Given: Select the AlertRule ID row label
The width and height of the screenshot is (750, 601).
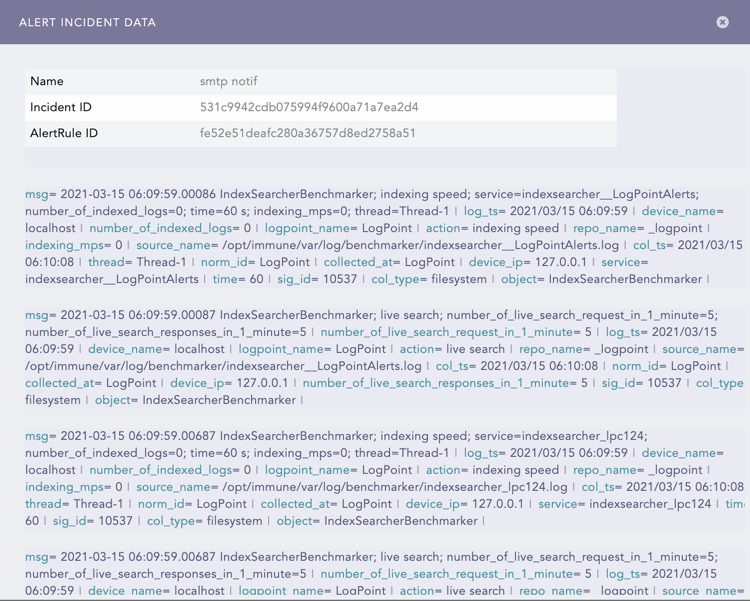Looking at the screenshot, I should pyautogui.click(x=64, y=133).
